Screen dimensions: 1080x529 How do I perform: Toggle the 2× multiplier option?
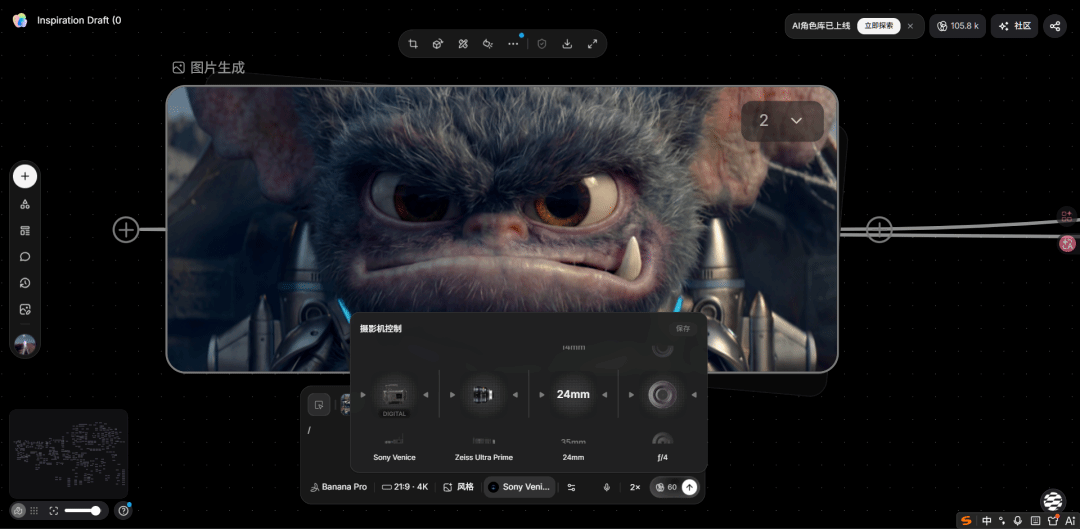(x=634, y=487)
